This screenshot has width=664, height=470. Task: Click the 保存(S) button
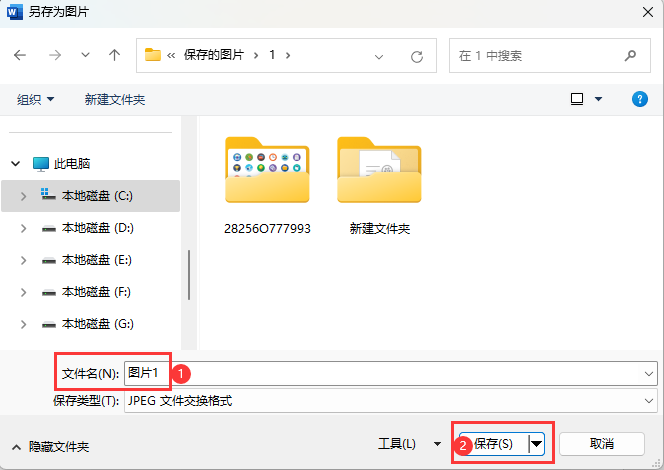point(494,444)
